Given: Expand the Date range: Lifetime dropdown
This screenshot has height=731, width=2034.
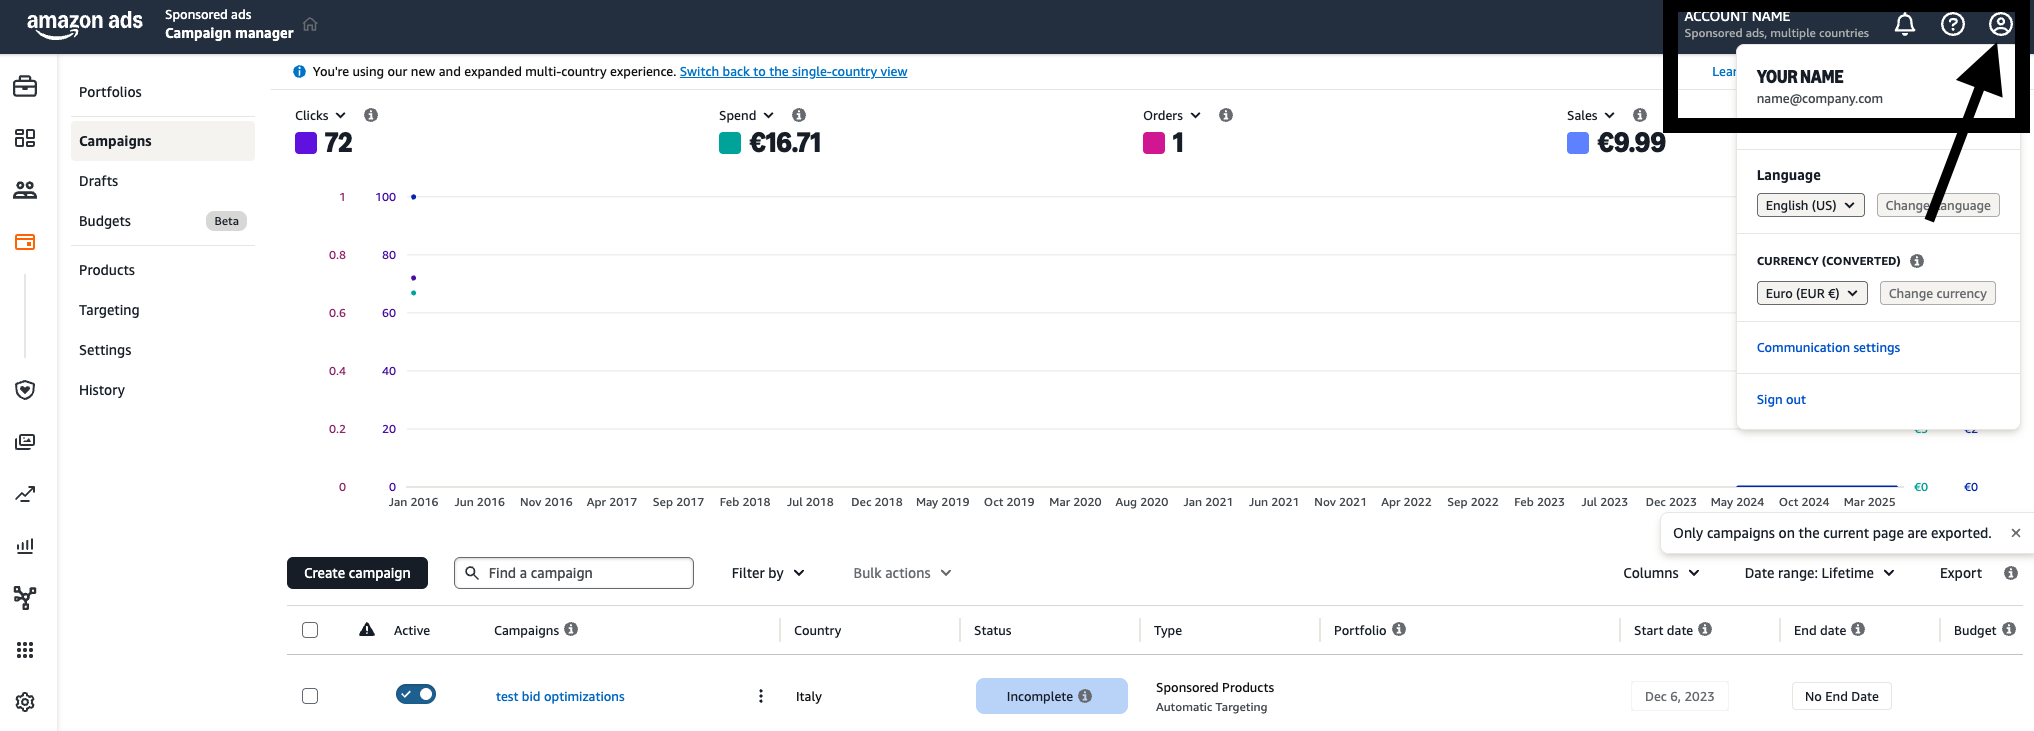Looking at the screenshot, I should [x=1819, y=573].
